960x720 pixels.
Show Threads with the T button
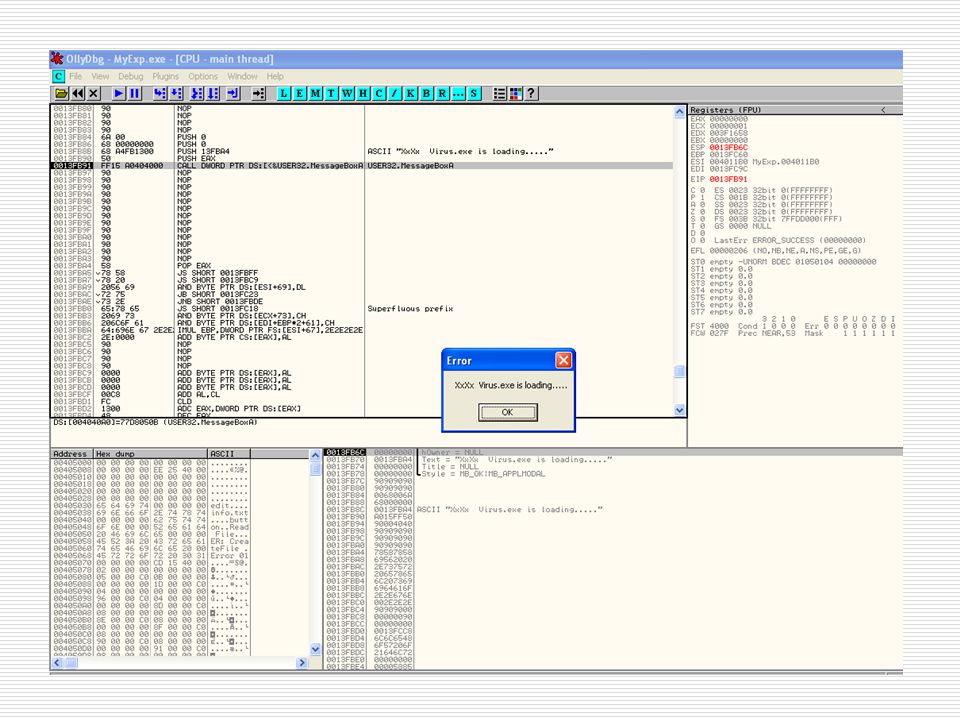pyautogui.click(x=331, y=94)
